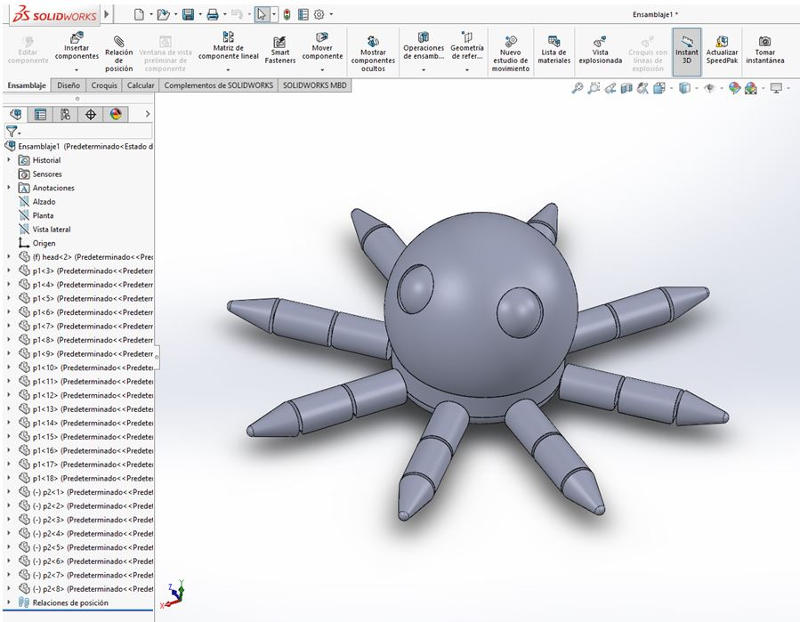Print the document with the printer icon

click(212, 14)
